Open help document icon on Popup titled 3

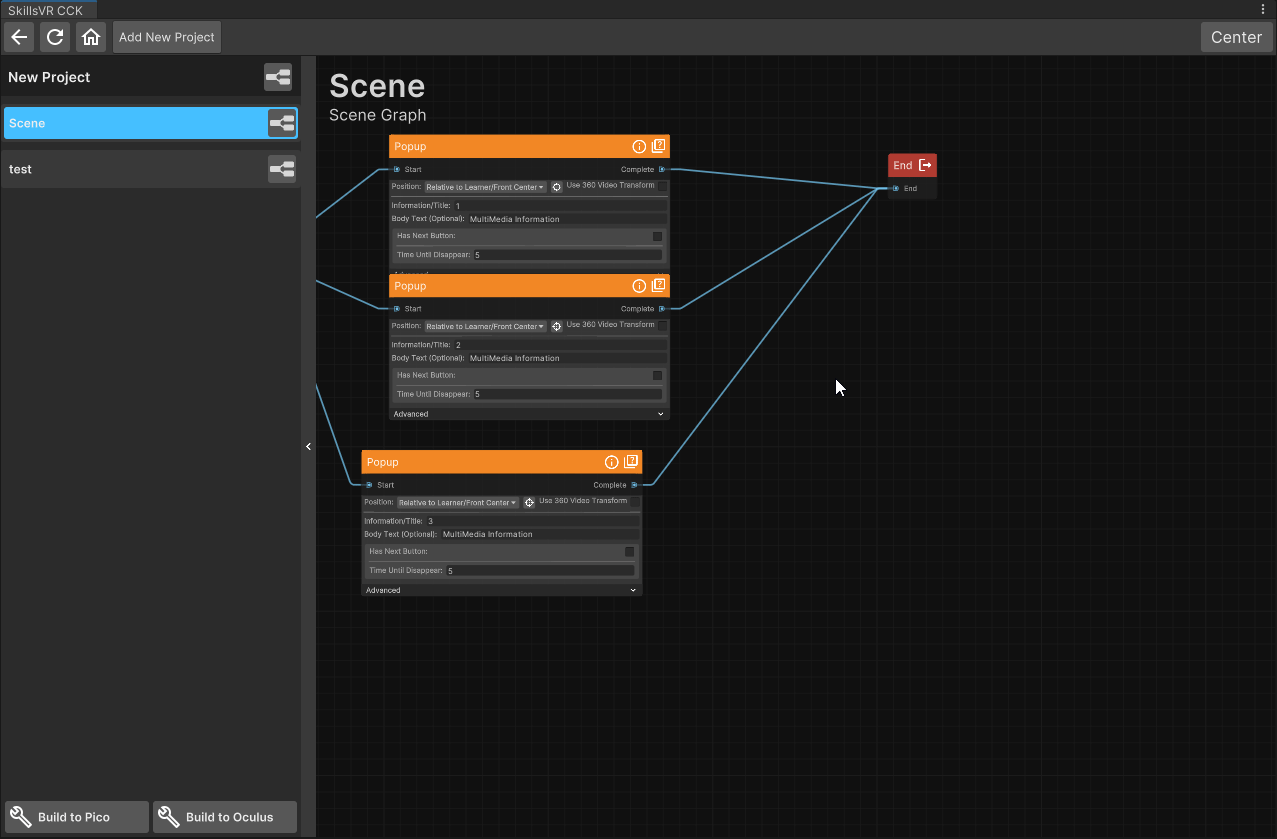coord(631,462)
